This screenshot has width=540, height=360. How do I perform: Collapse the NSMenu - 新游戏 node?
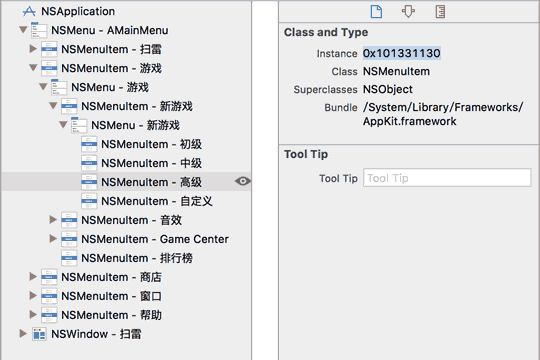click(x=63, y=124)
